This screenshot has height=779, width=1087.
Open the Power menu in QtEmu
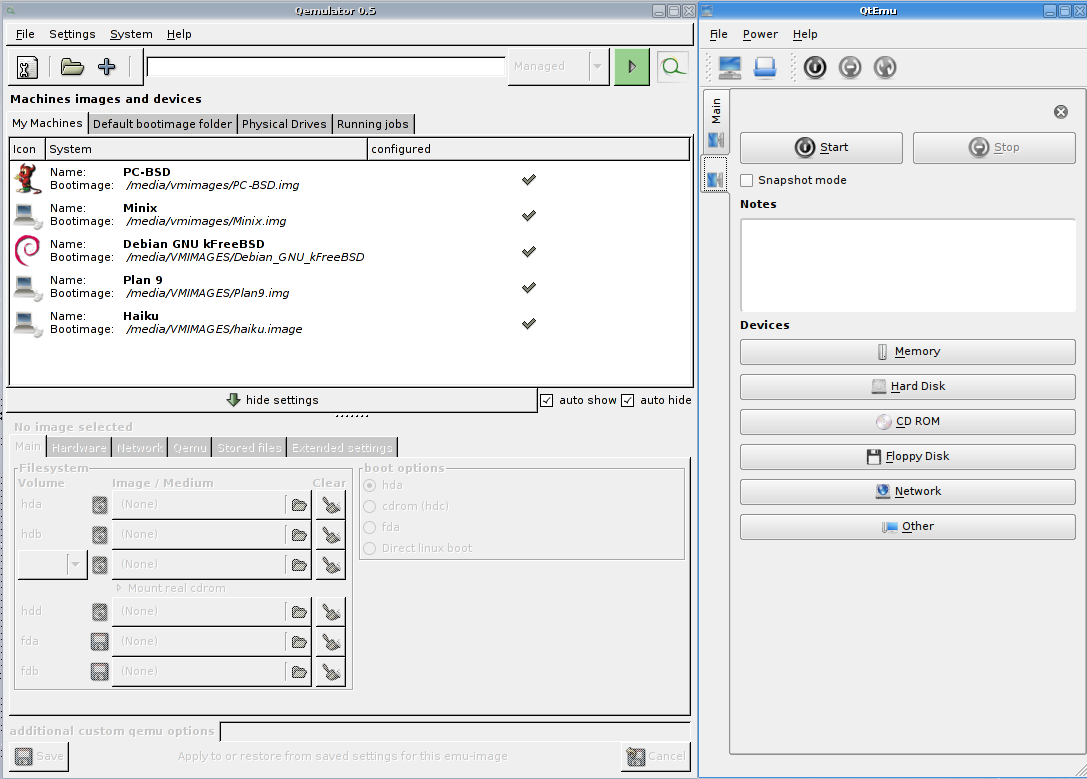(760, 34)
